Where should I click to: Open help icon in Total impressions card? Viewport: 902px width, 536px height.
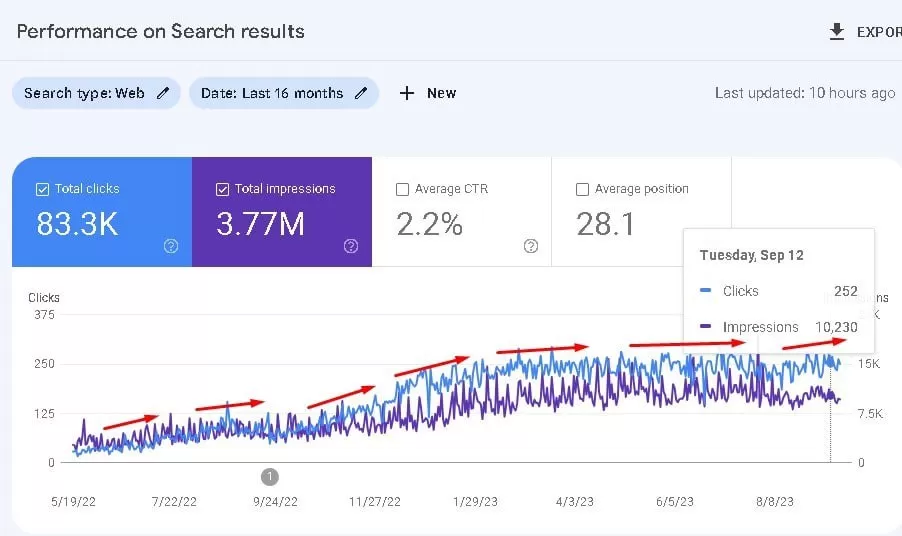351,246
